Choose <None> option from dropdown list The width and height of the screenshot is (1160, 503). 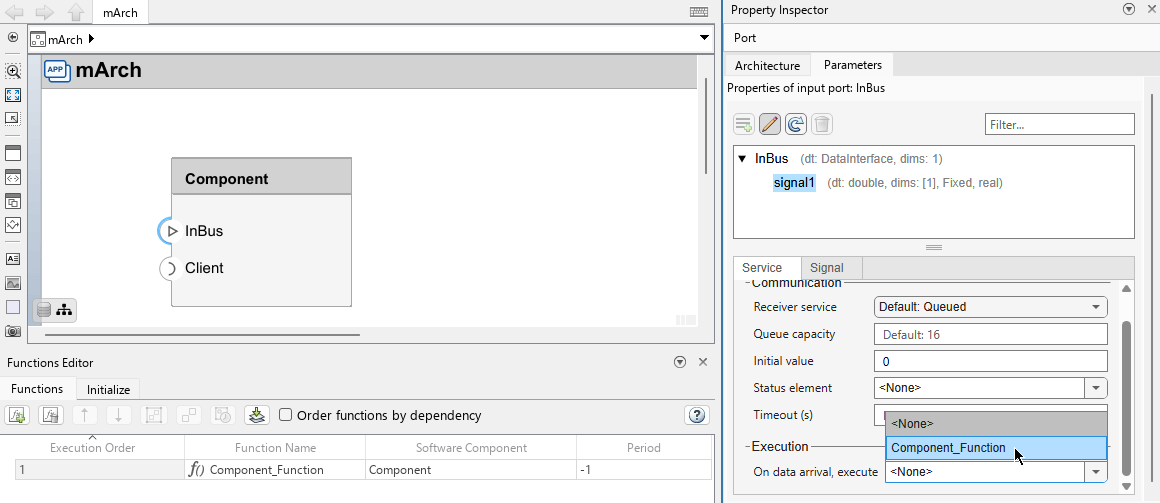click(x=996, y=423)
